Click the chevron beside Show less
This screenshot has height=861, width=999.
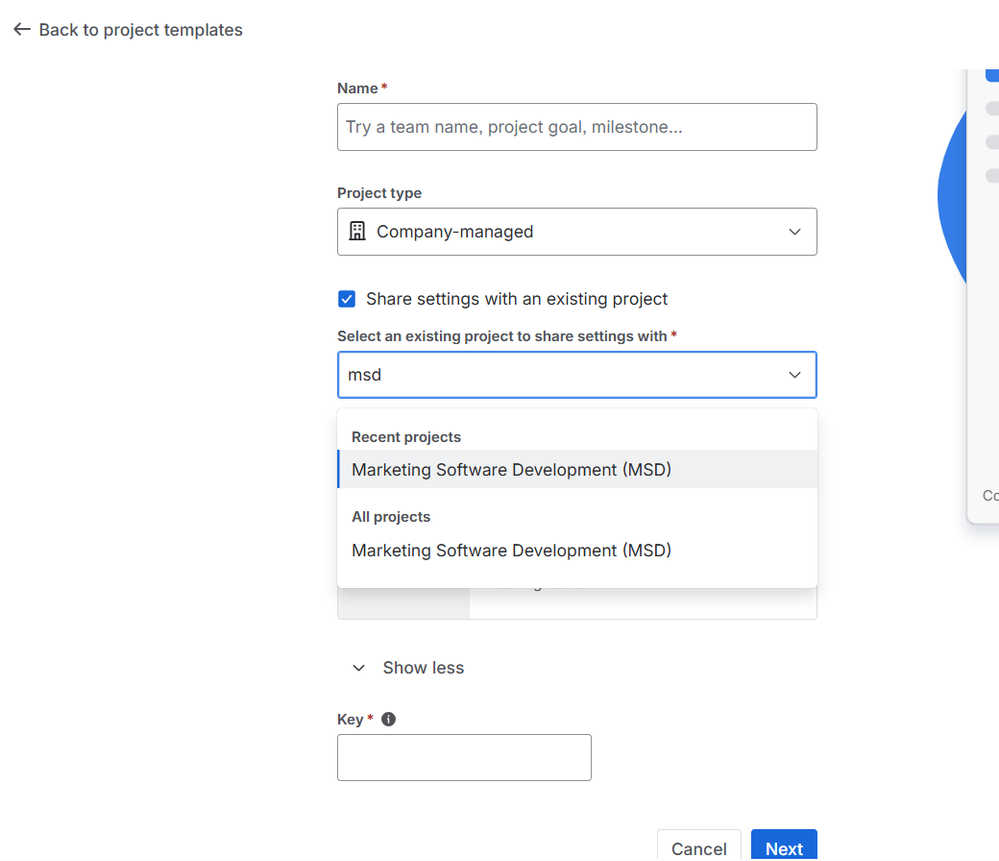tap(359, 668)
